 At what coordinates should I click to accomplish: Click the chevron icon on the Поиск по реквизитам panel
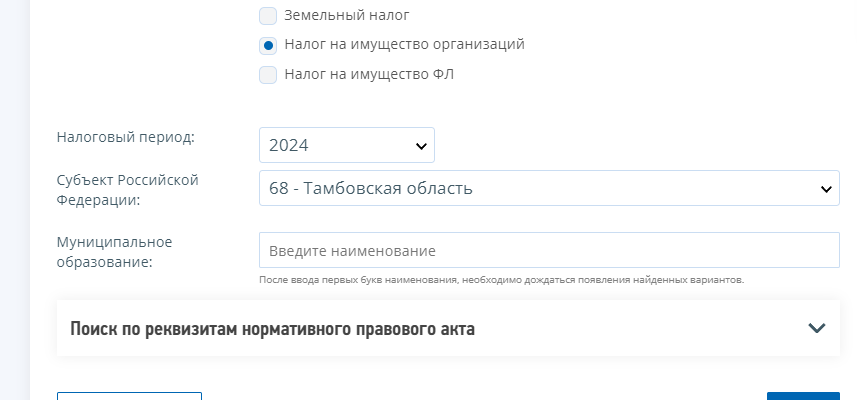pos(817,328)
